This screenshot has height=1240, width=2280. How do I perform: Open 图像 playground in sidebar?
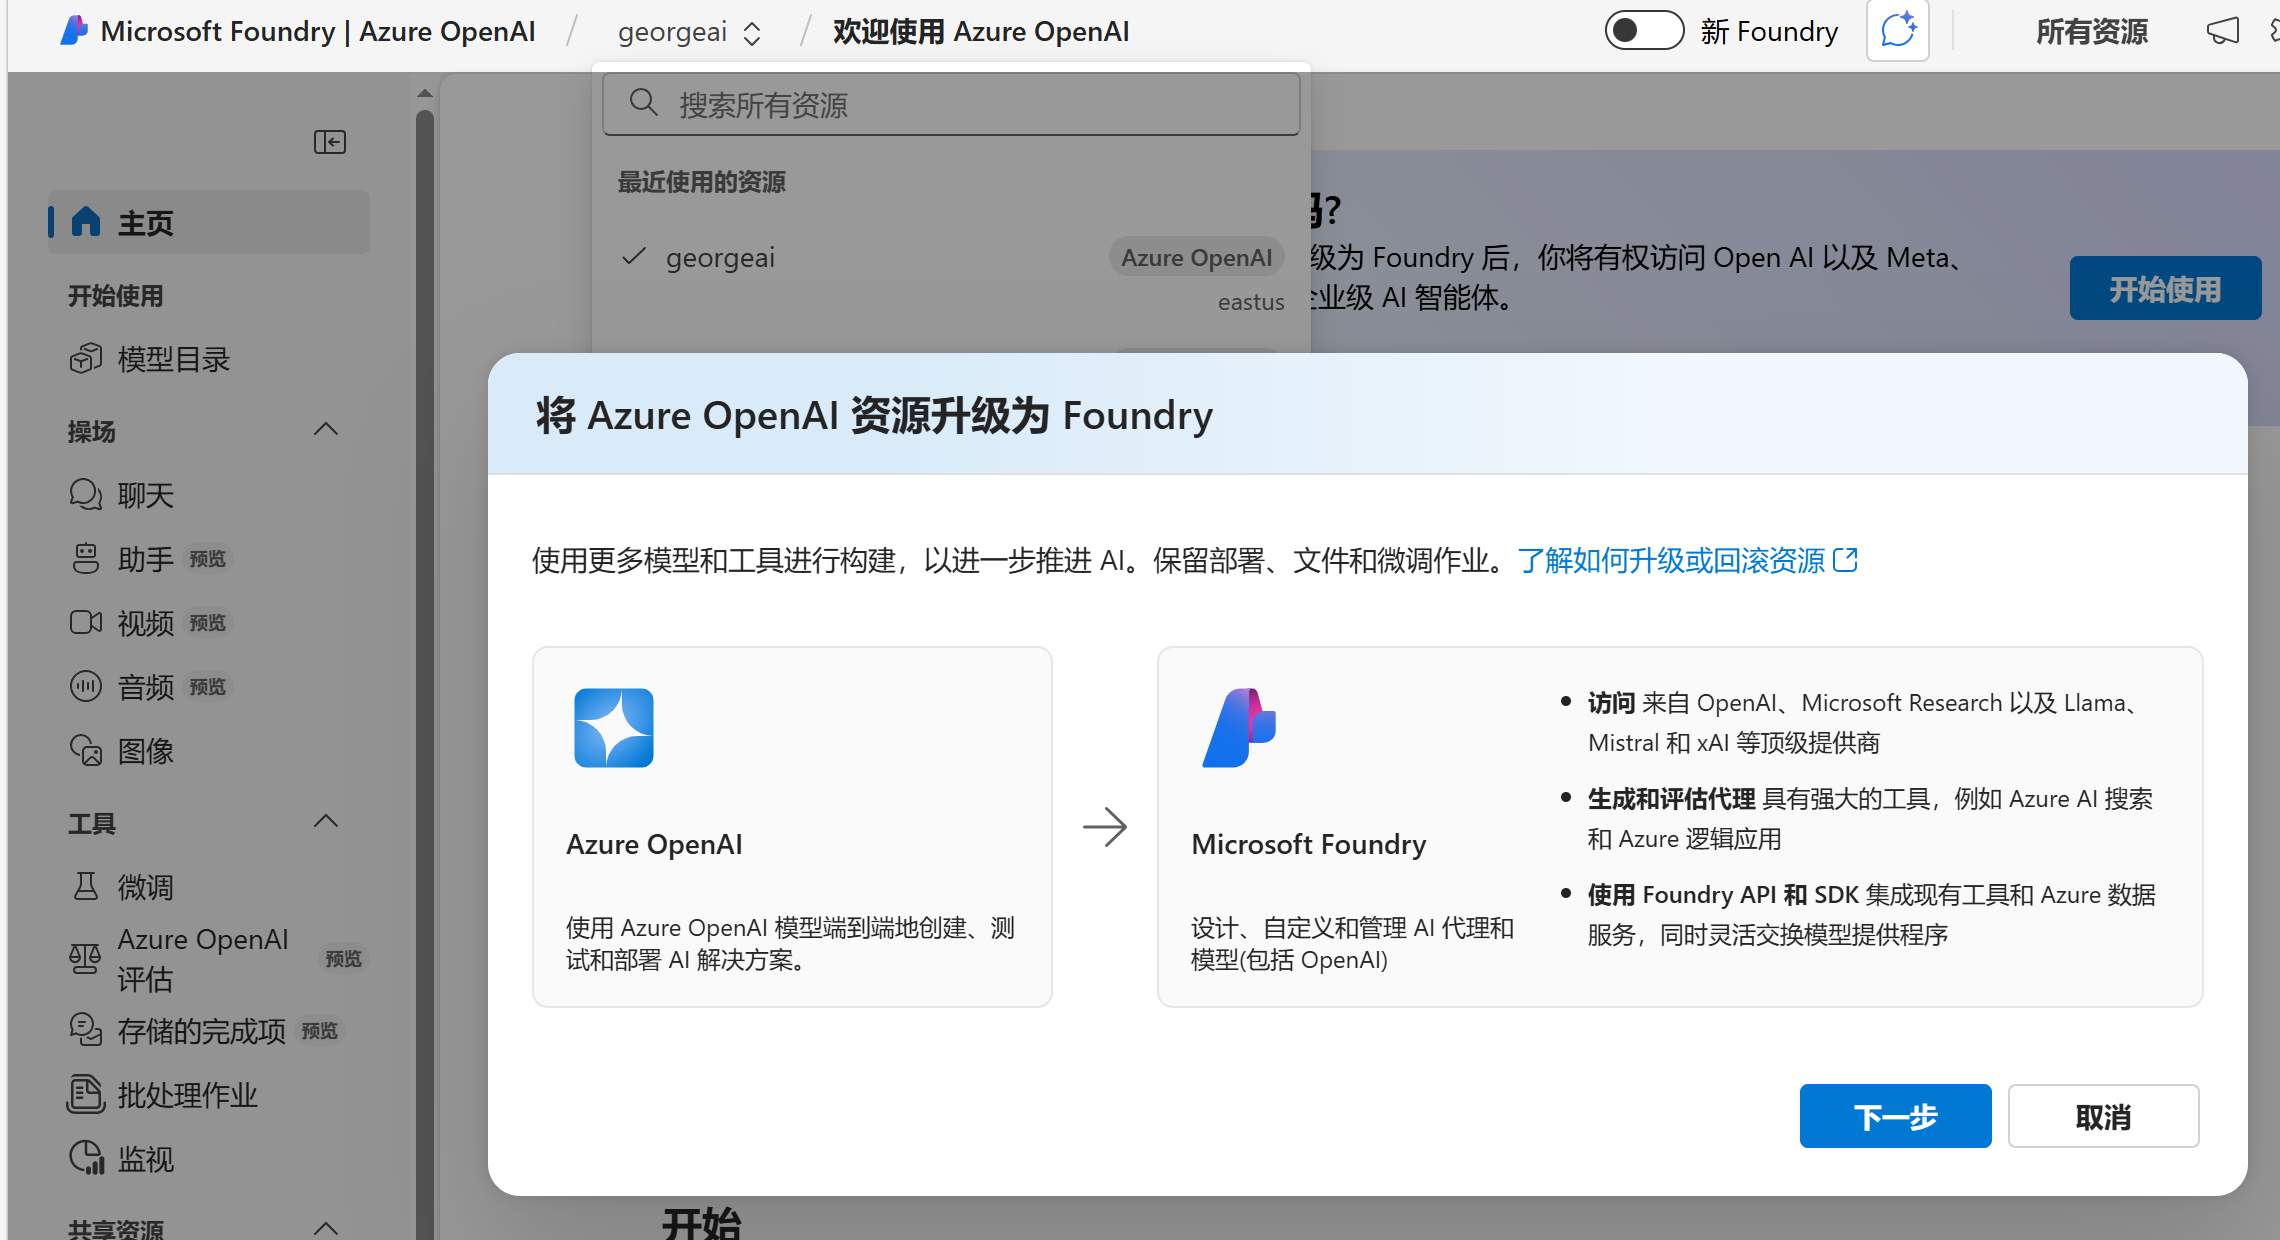pos(145,751)
